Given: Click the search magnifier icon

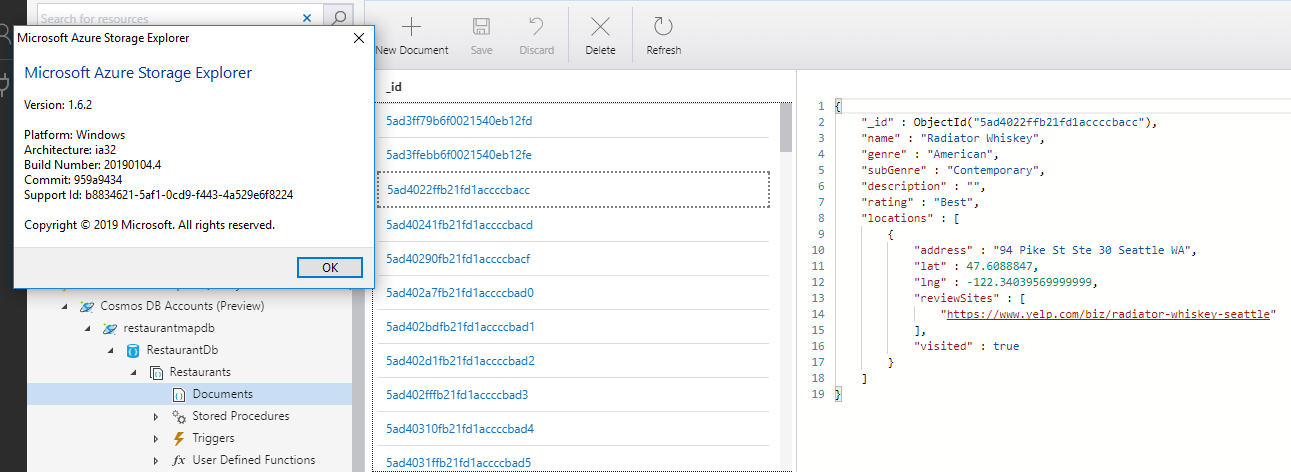Looking at the screenshot, I should [x=339, y=17].
